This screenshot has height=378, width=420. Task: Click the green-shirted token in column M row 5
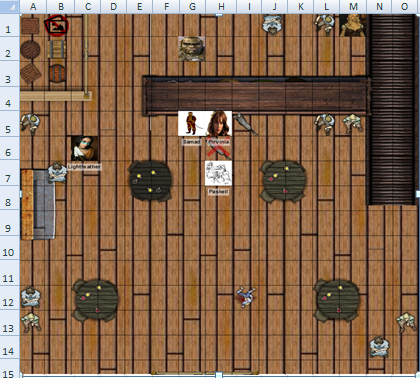click(353, 124)
